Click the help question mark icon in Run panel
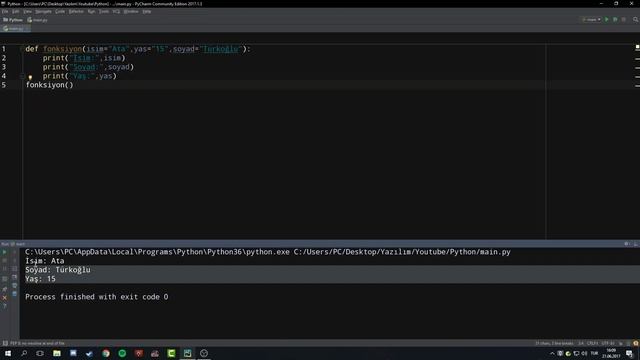The image size is (640, 360). tap(4, 306)
